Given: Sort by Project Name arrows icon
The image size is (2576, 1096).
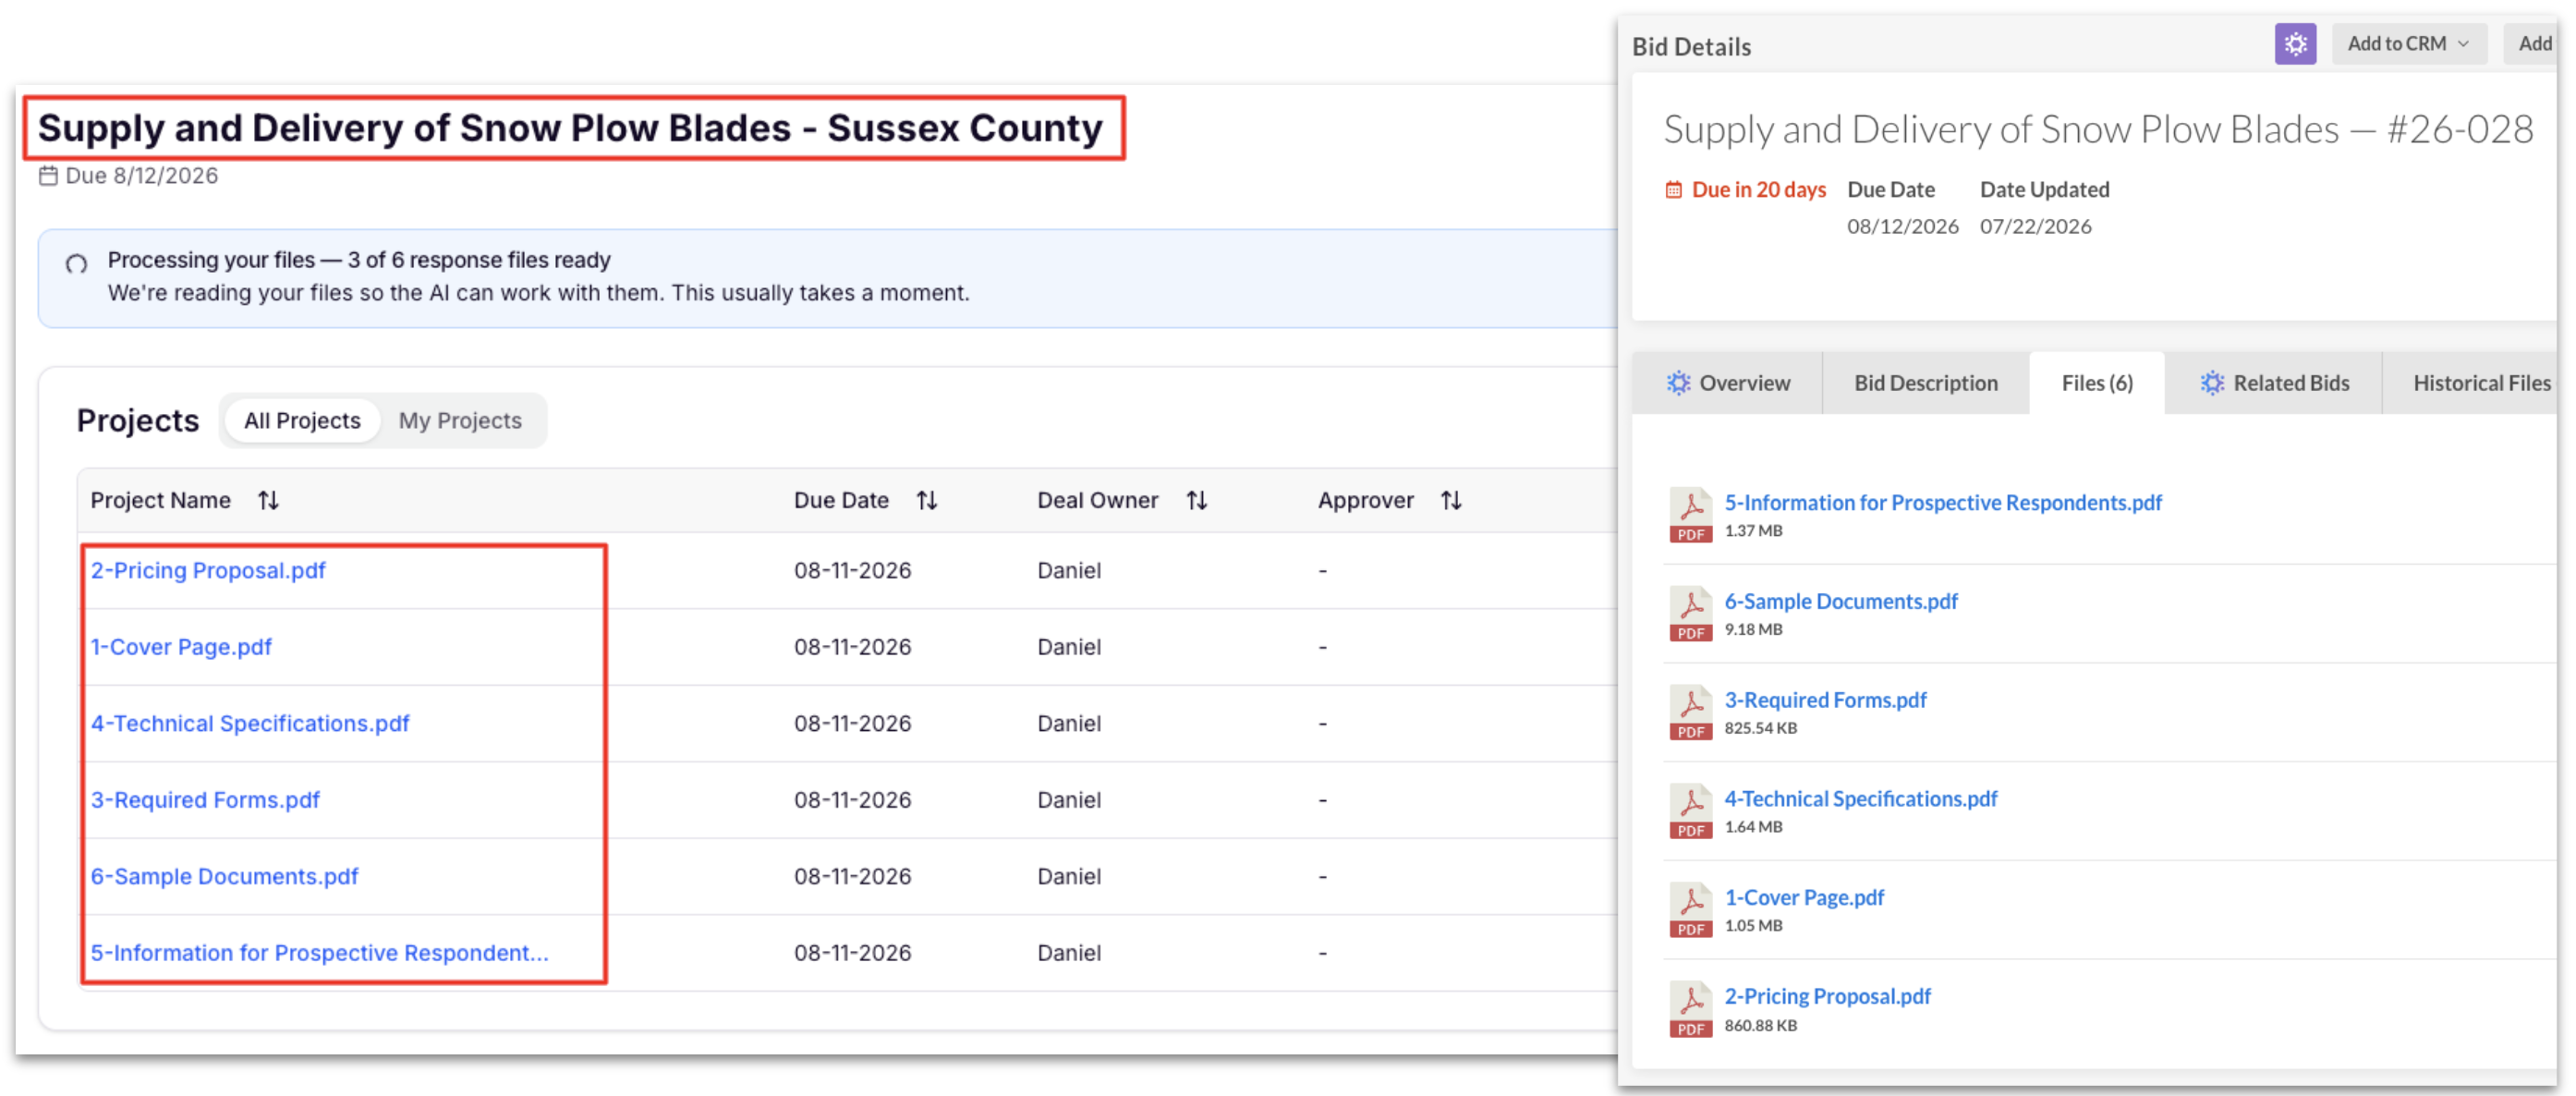Looking at the screenshot, I should click(268, 501).
